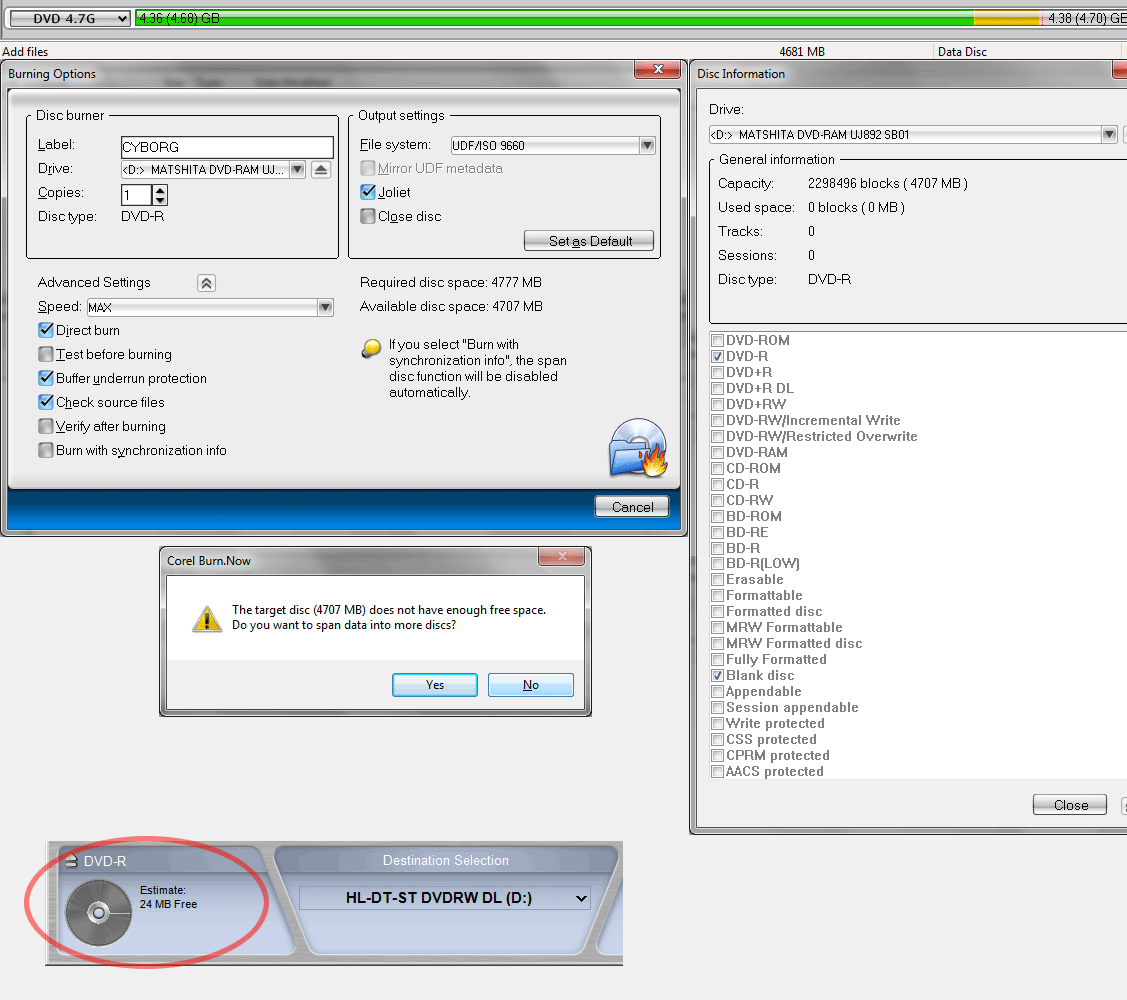1127x1000 pixels.
Task: Open the File system dropdown
Action: tap(553, 145)
